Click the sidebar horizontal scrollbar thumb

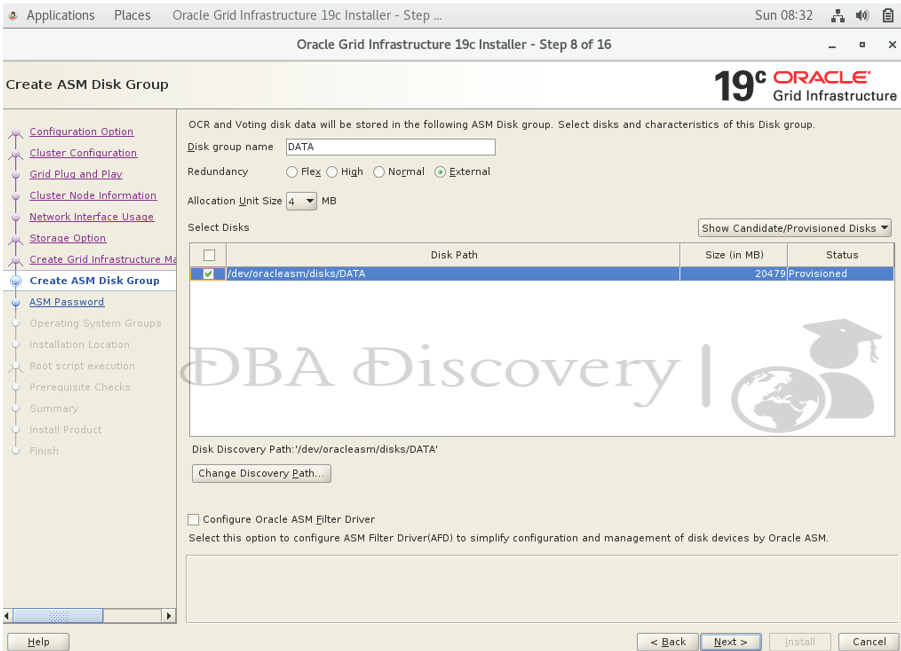tap(58, 616)
